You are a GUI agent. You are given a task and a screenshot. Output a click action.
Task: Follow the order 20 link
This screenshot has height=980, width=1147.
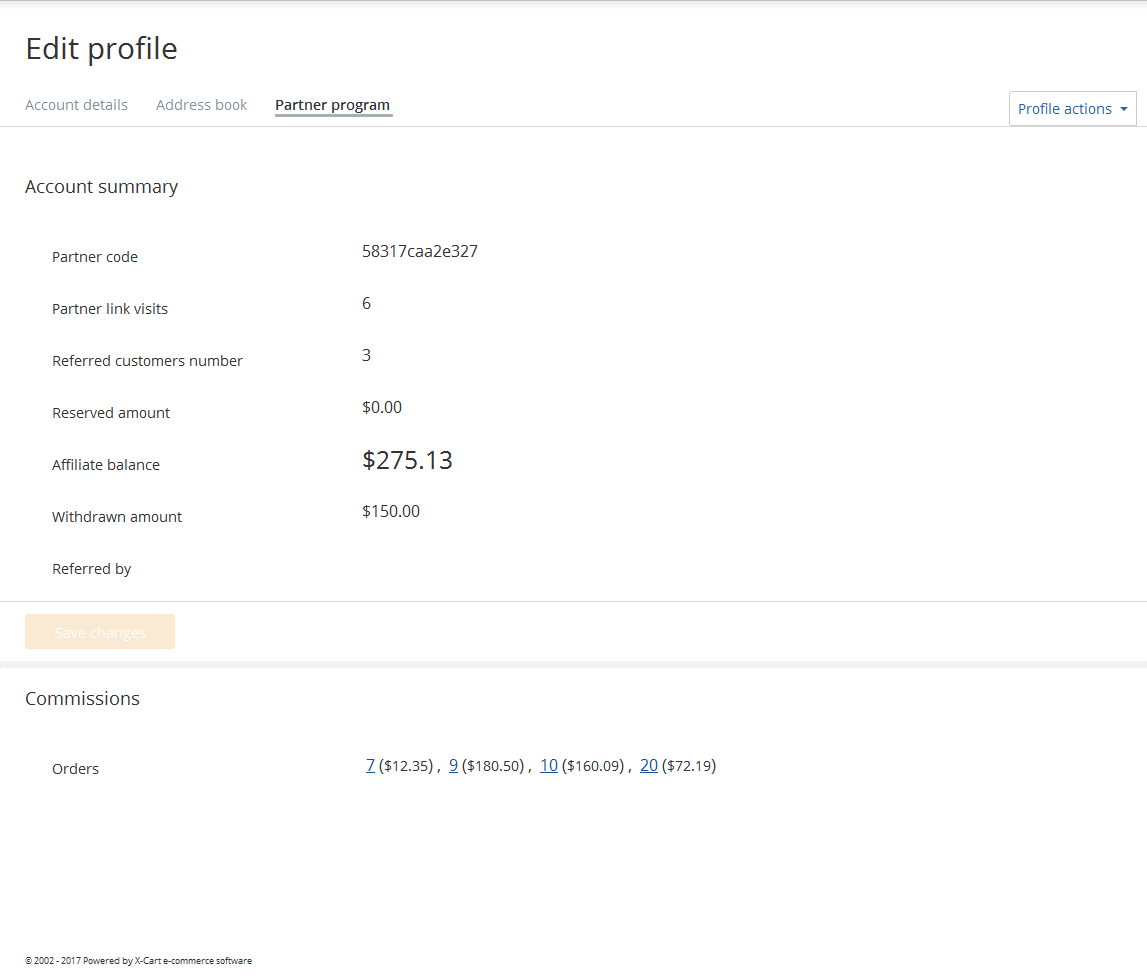tap(648, 766)
